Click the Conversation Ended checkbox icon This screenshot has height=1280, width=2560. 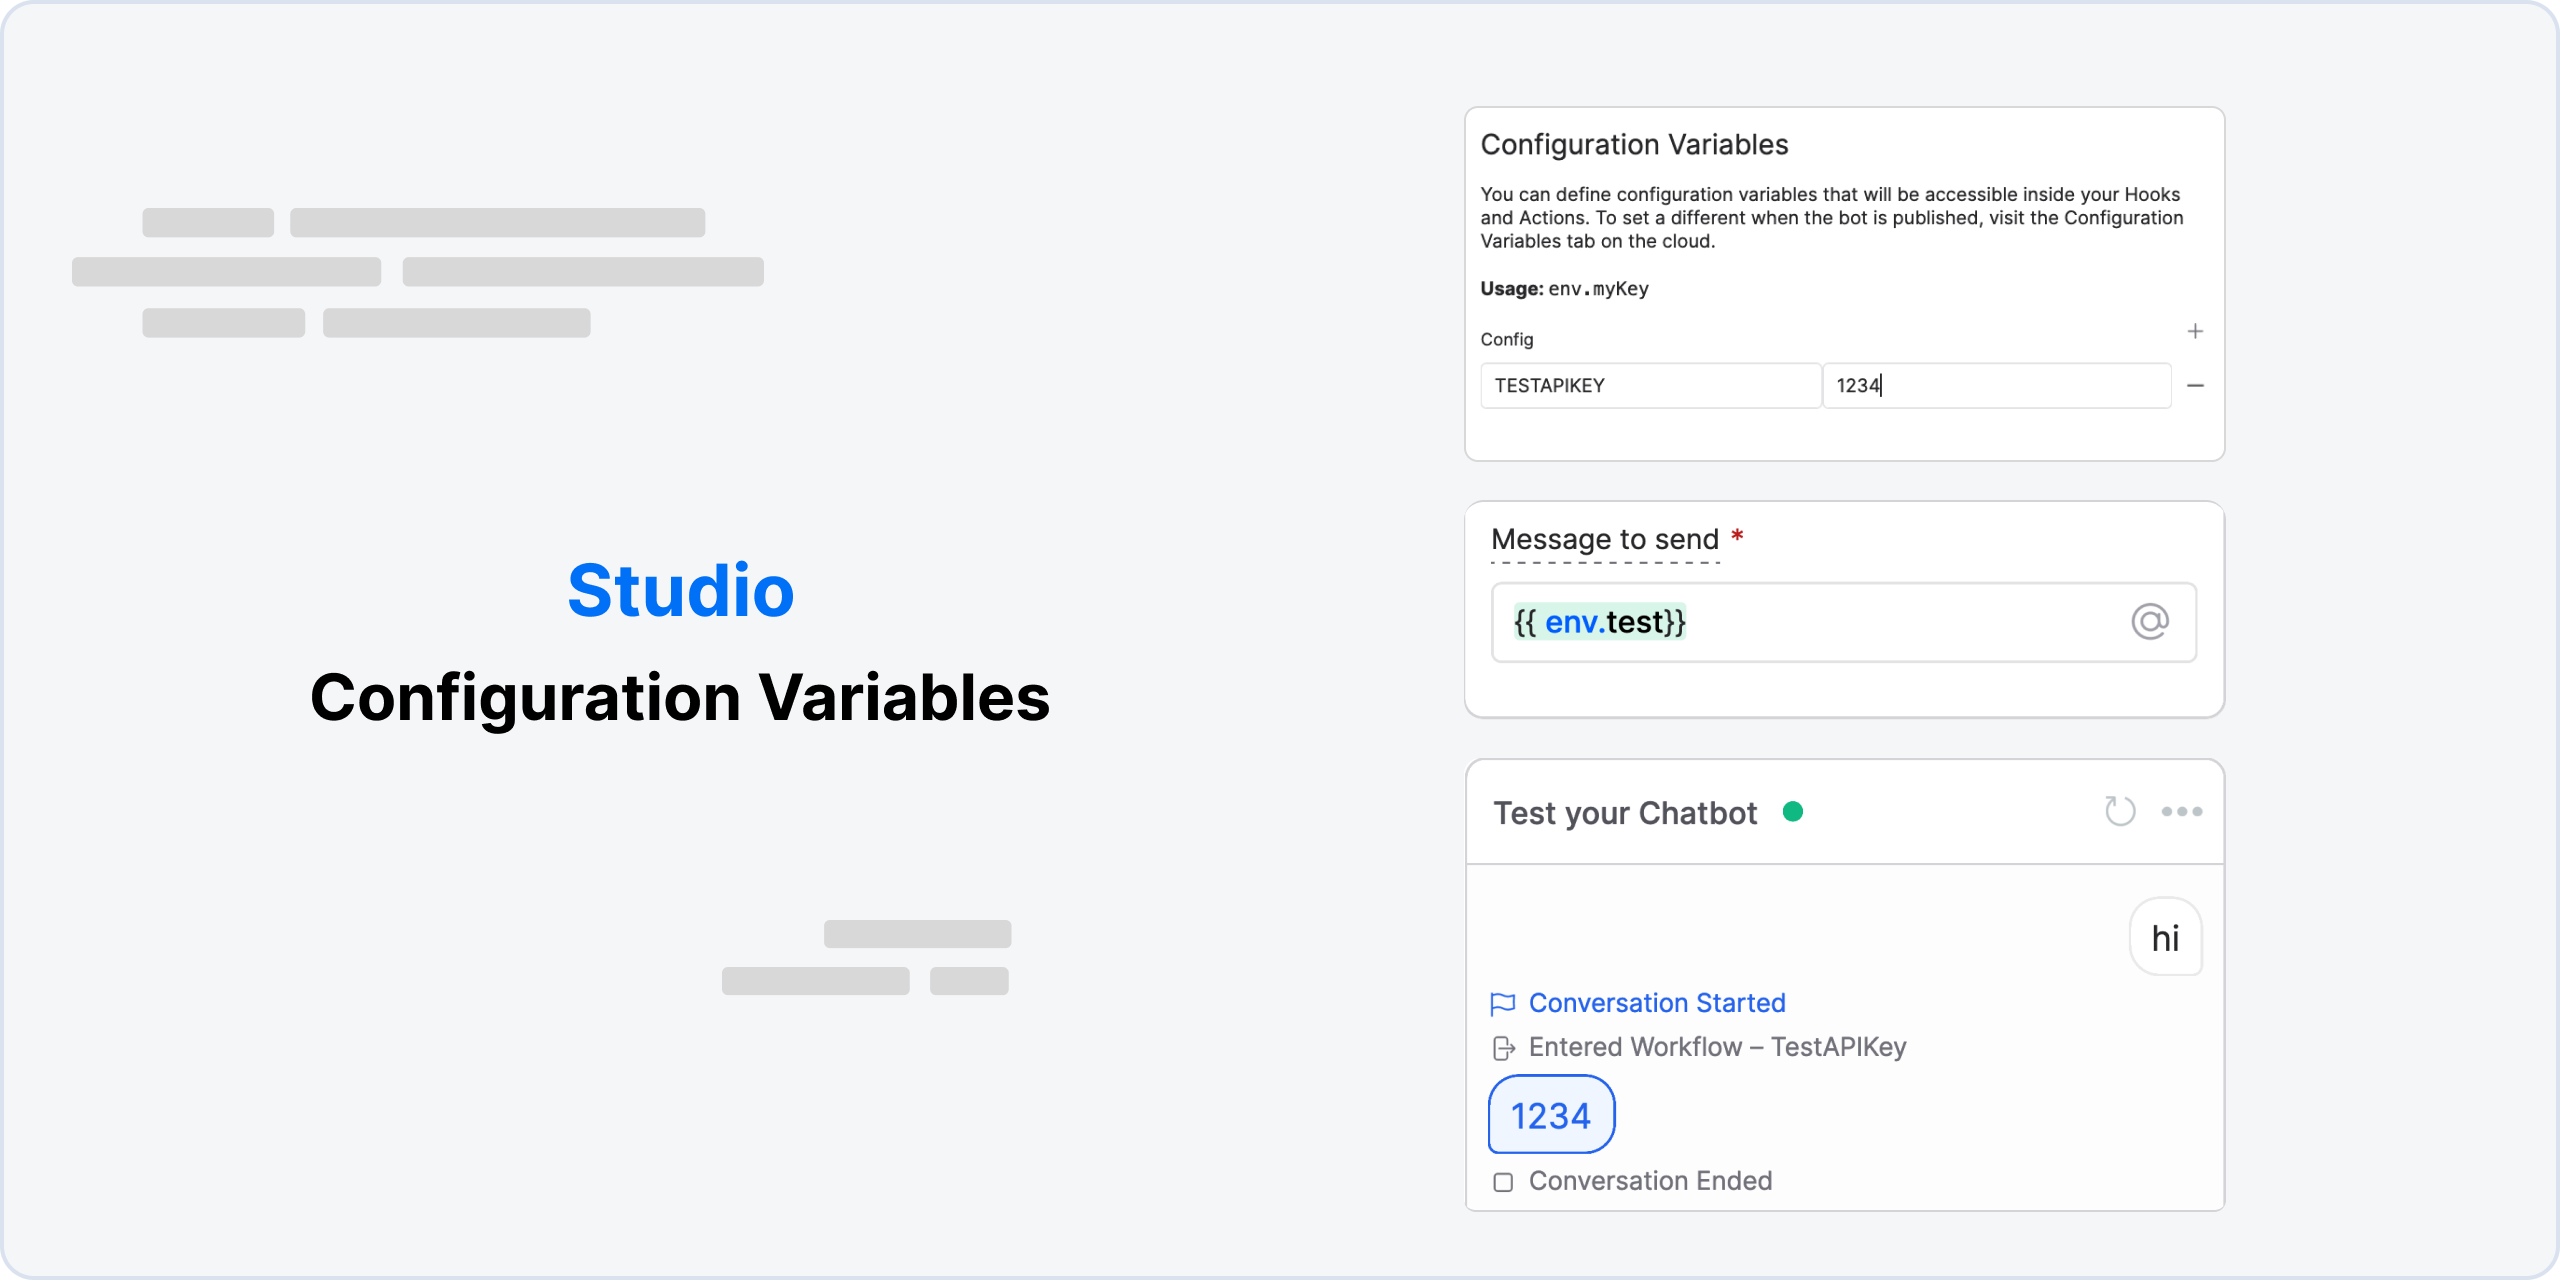coord(1504,1180)
